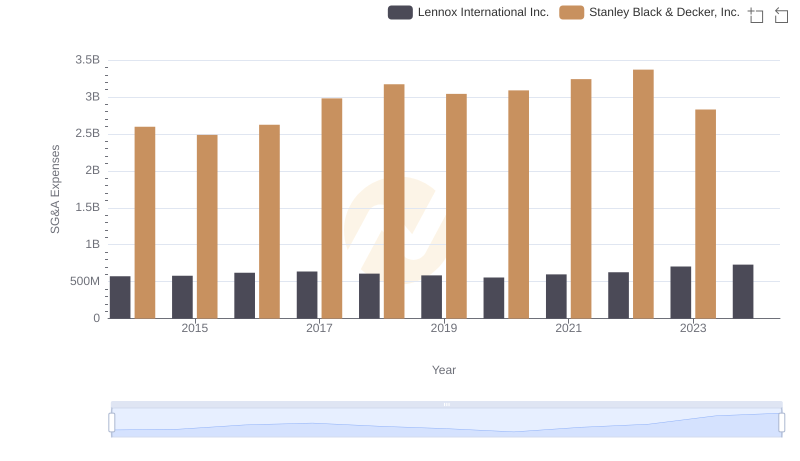The width and height of the screenshot is (800, 461).
Task: Click the Stanley Black & Decker bar for 2017
Action: pyautogui.click(x=332, y=209)
